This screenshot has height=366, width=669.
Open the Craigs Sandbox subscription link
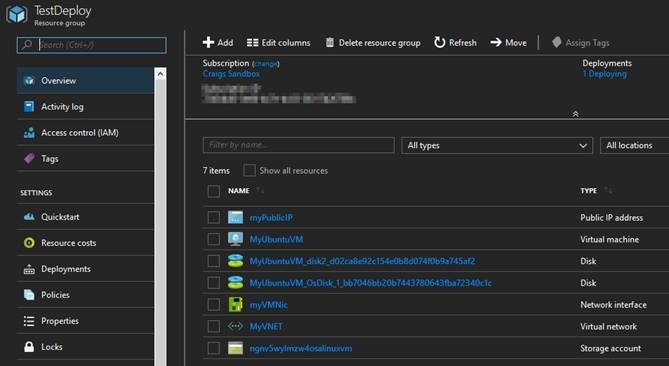point(231,74)
